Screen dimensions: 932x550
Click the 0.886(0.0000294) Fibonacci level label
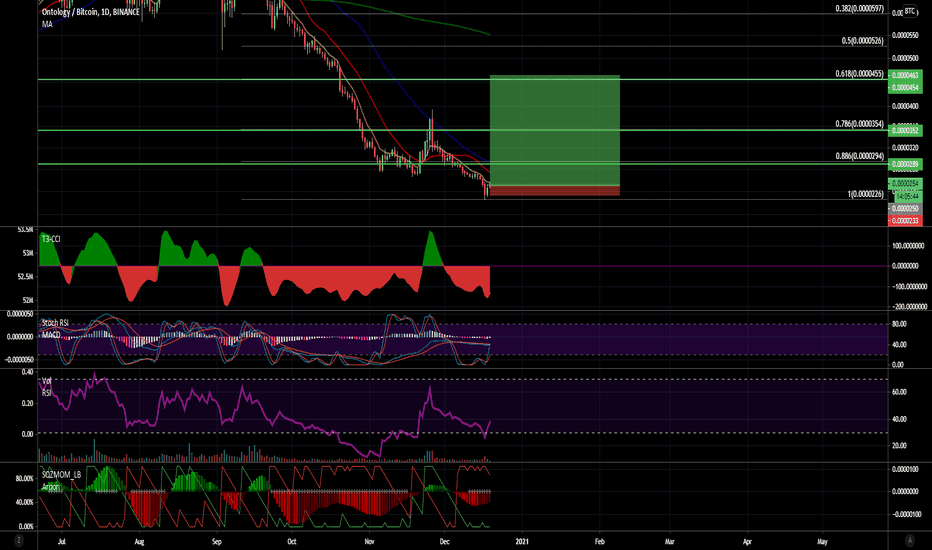coord(859,156)
